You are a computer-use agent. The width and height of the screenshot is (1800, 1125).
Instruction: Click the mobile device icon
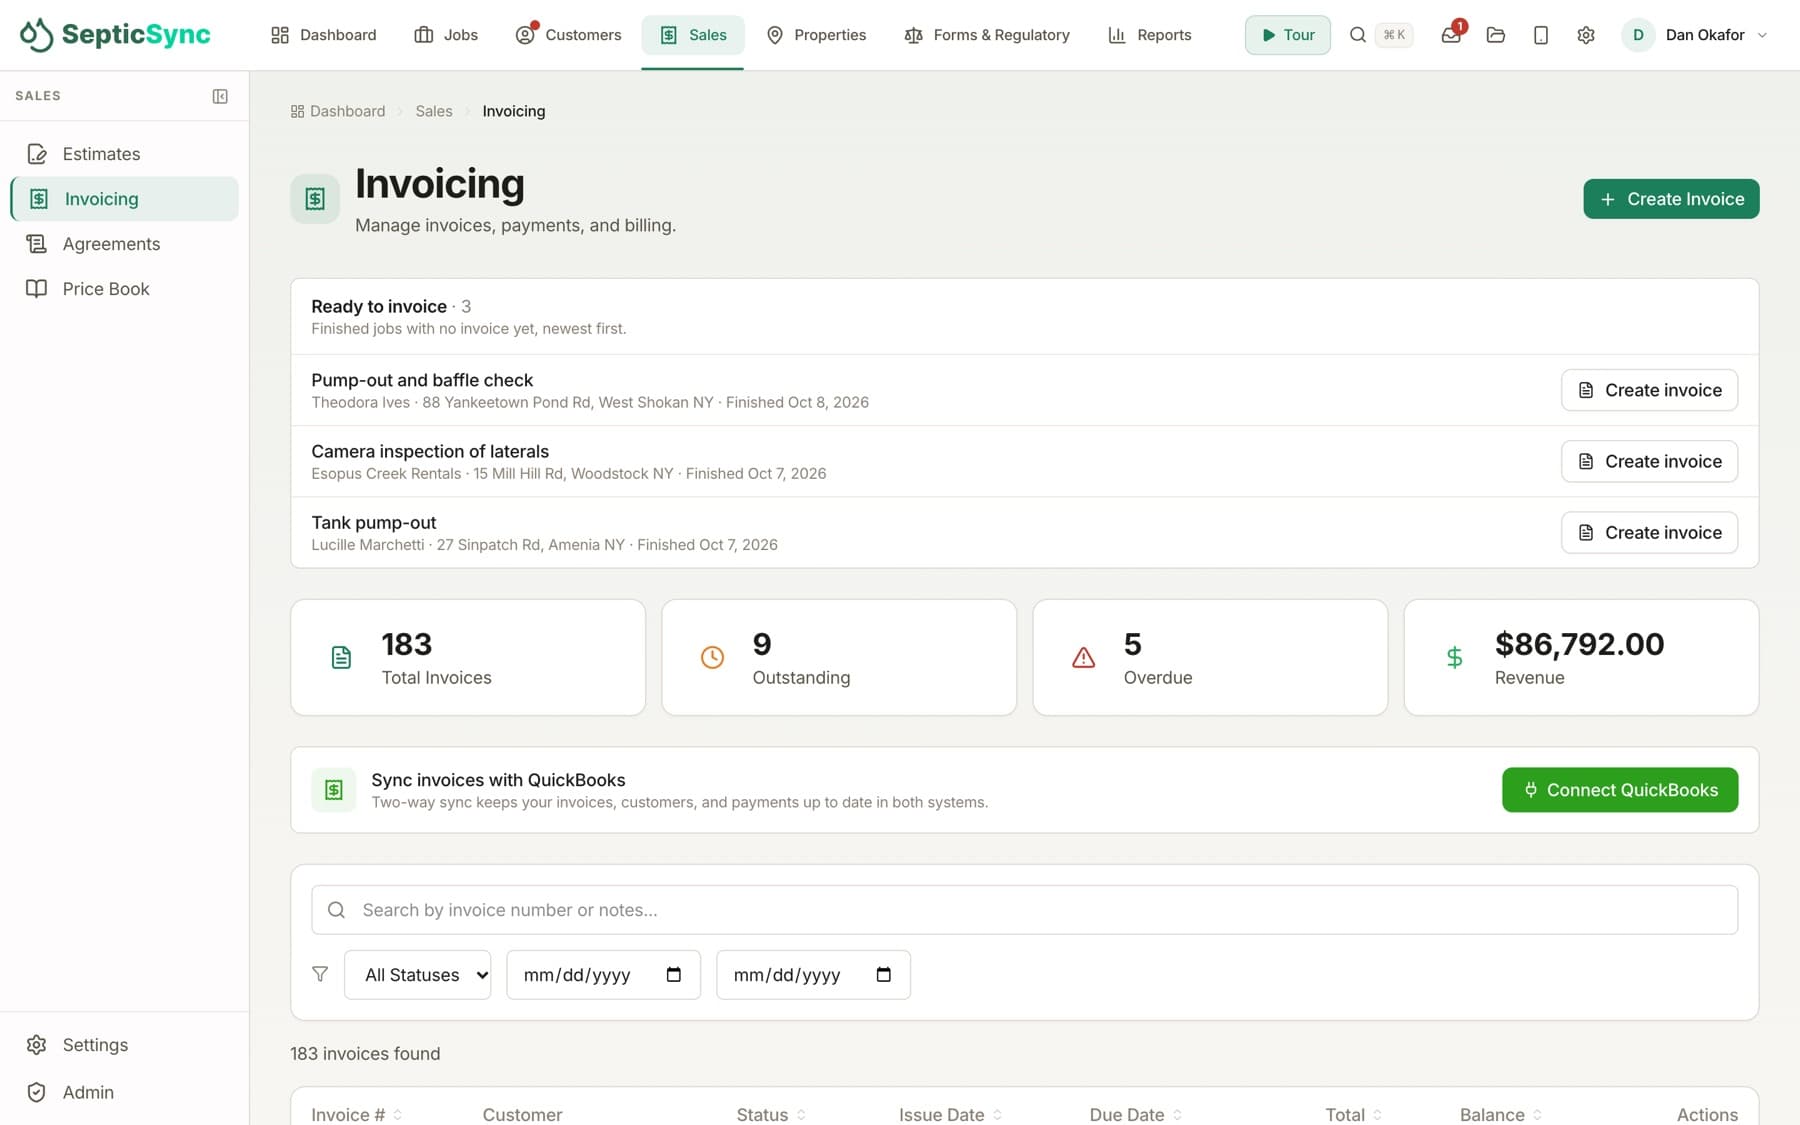(1541, 35)
